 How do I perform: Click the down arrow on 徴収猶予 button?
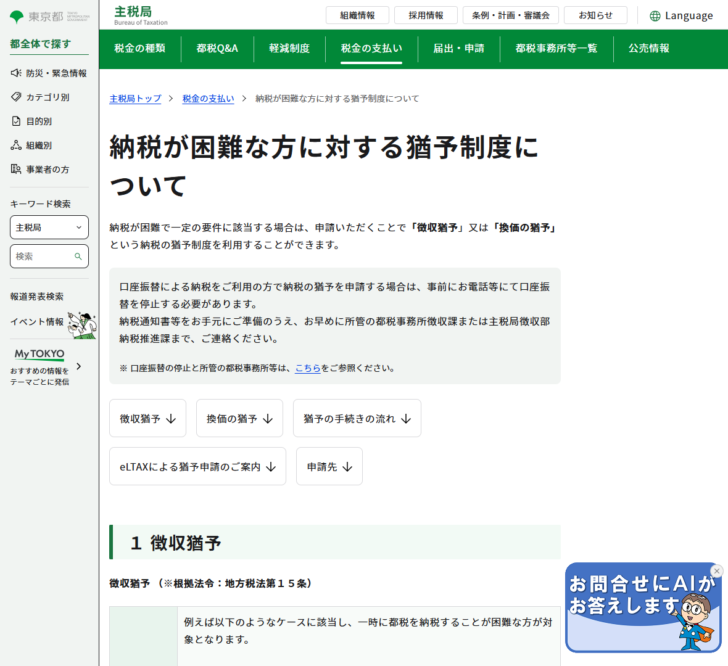171,419
